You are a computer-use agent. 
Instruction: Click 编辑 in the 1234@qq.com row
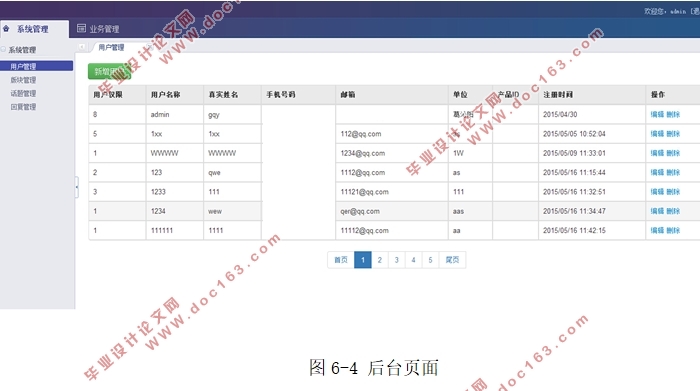657,153
